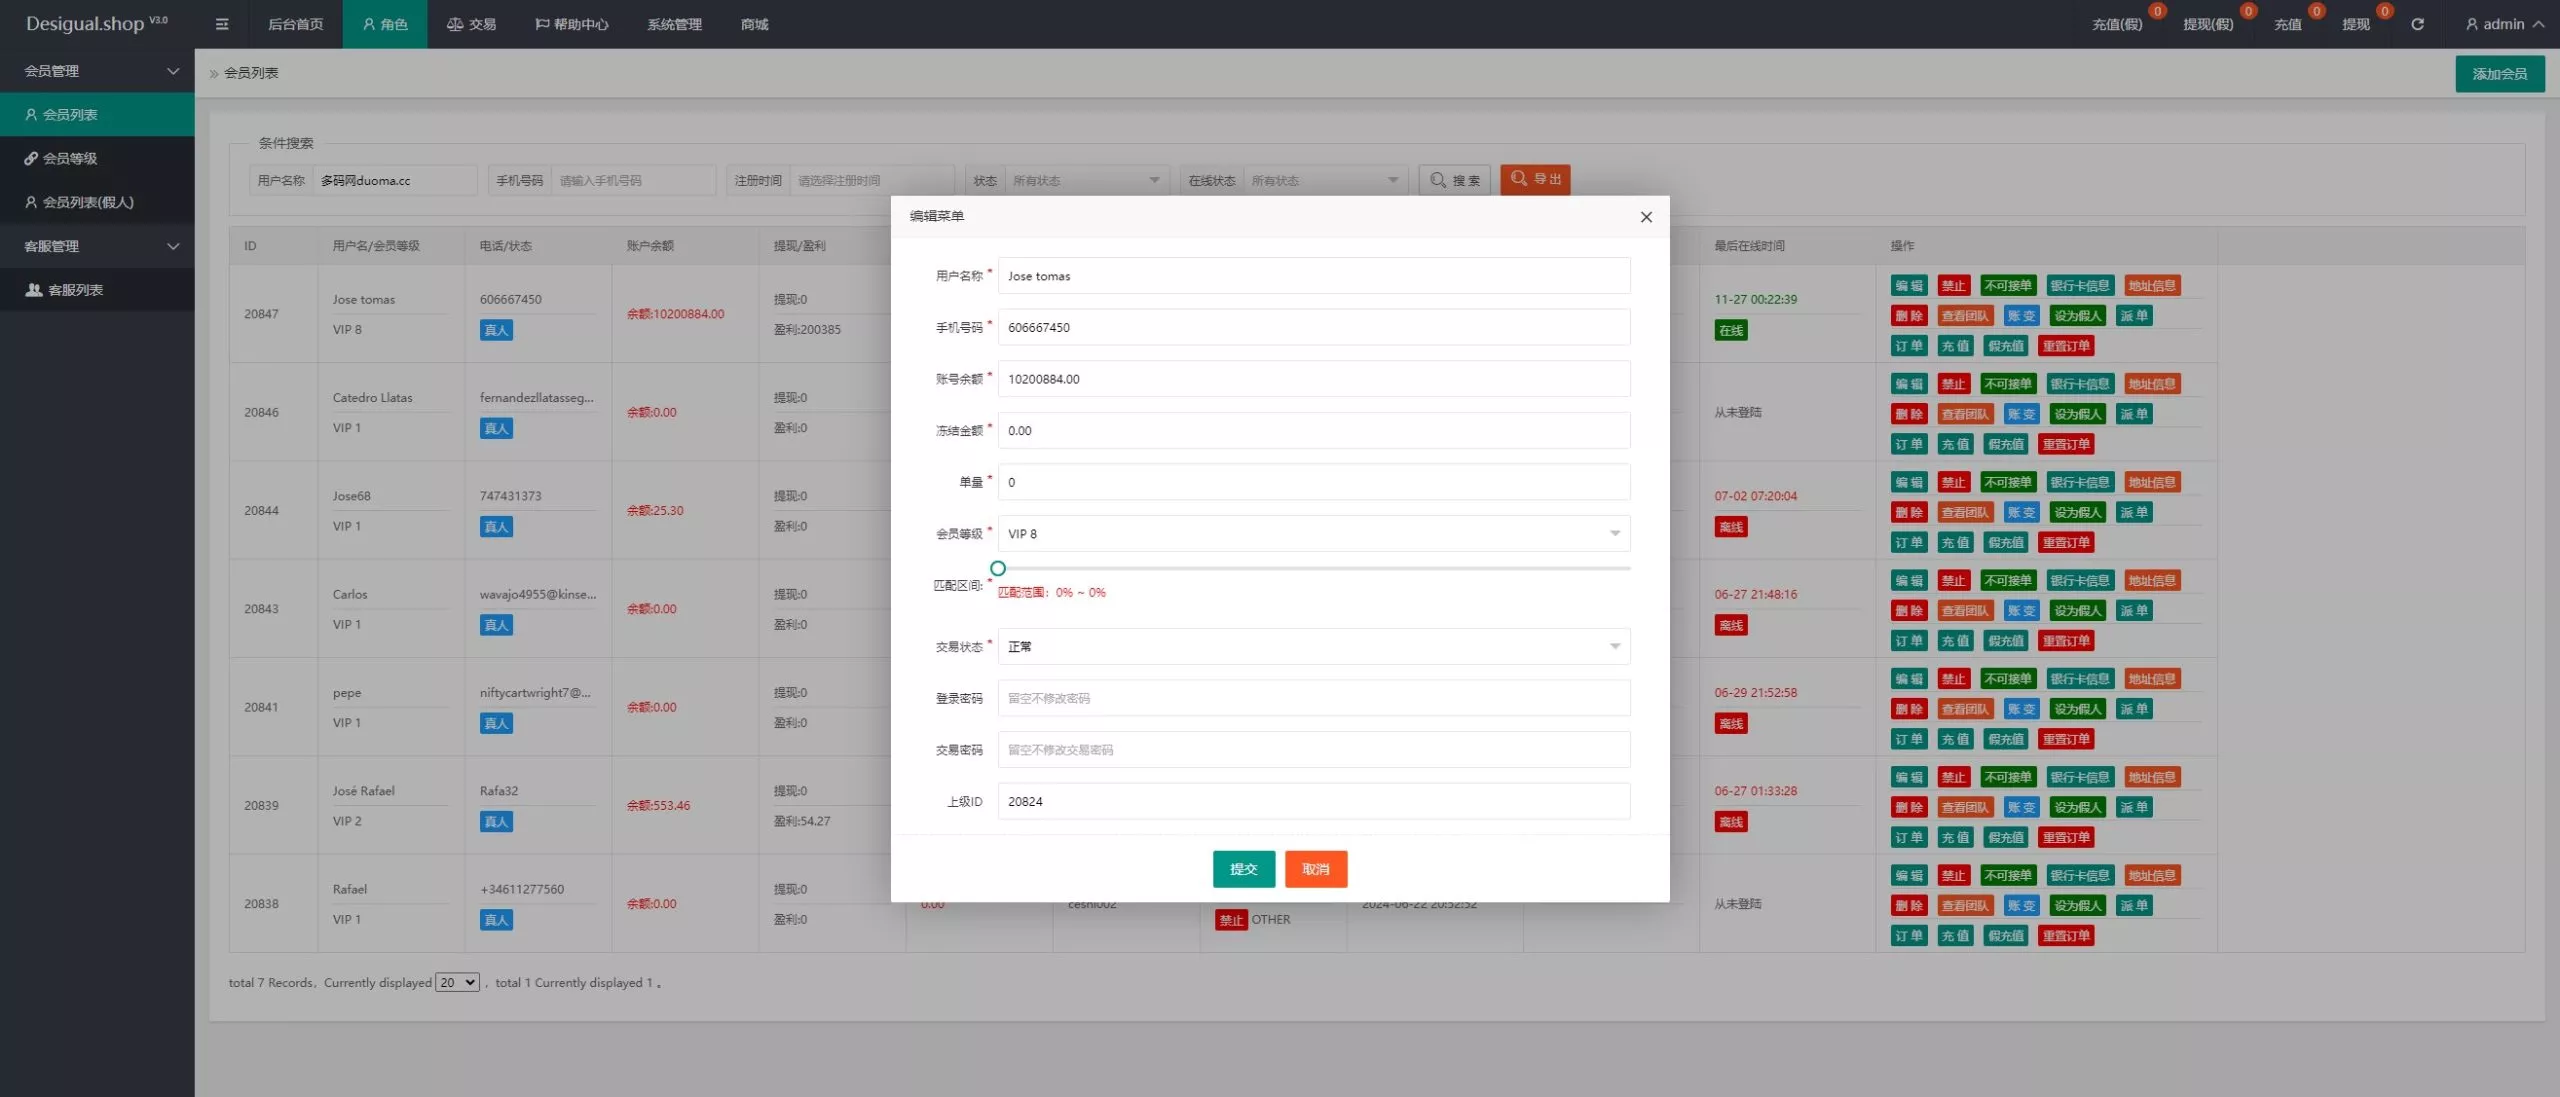Open the member levels sidebar item
Viewport: 2560px width, 1097px height.
[x=70, y=158]
